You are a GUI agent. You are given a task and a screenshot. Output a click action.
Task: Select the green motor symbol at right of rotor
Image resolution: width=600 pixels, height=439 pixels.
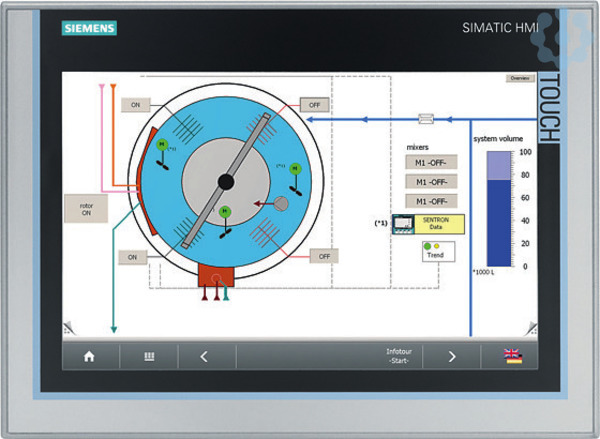pyautogui.click(x=296, y=172)
